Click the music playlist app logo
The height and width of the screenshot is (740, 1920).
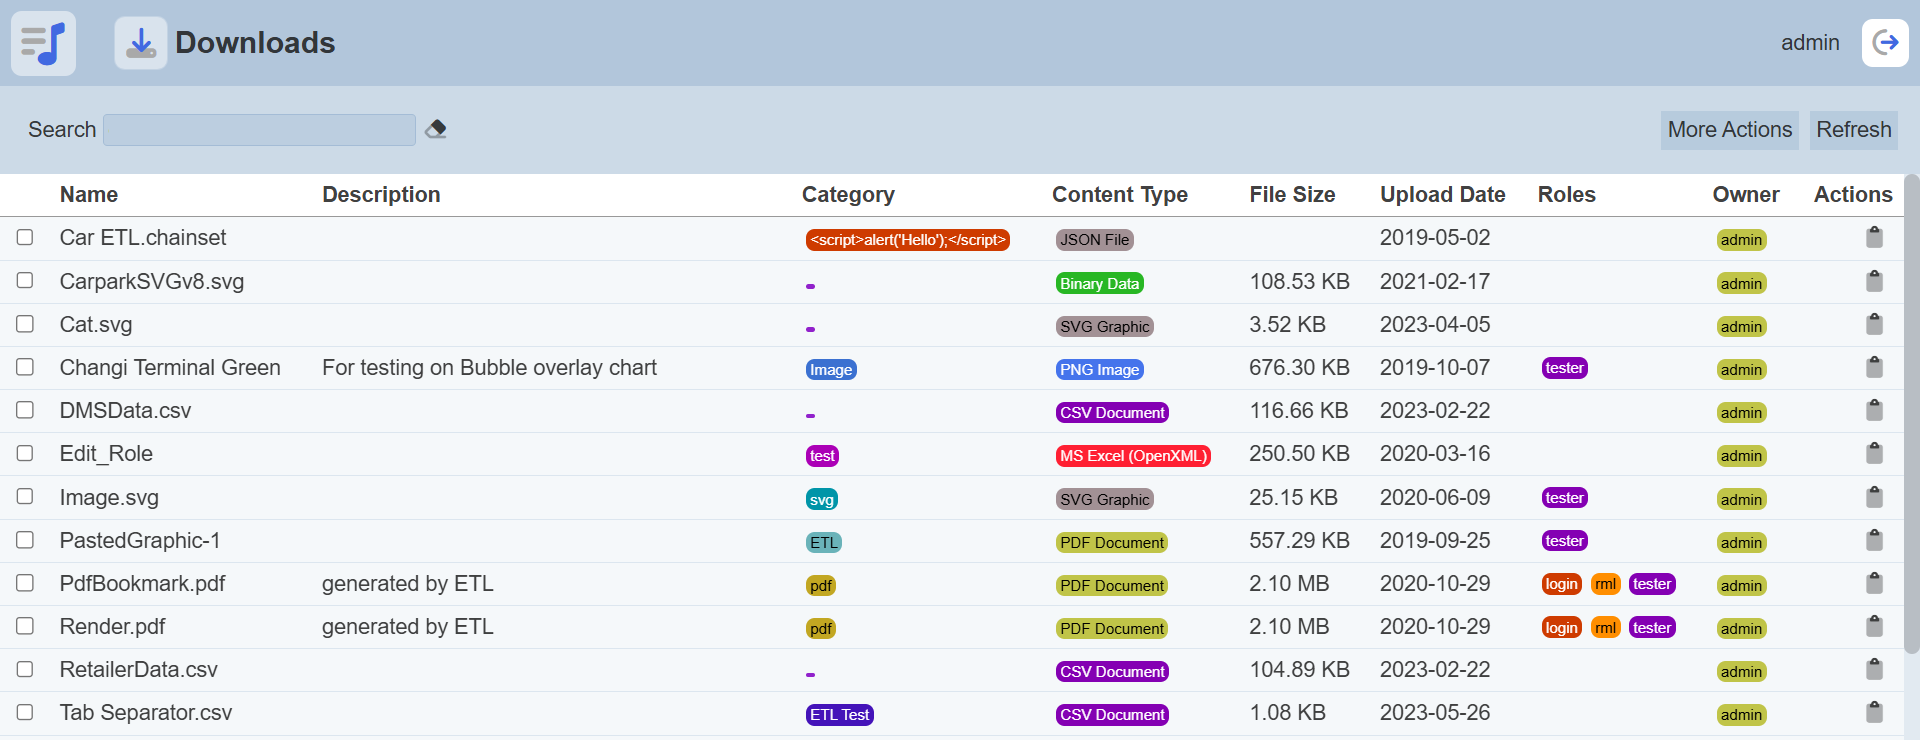point(43,43)
